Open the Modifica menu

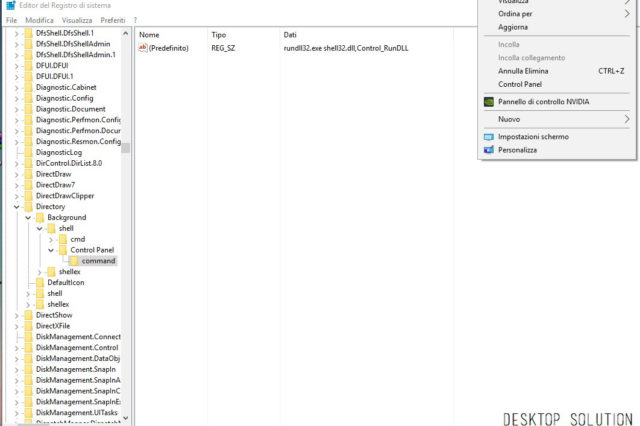coord(39,20)
